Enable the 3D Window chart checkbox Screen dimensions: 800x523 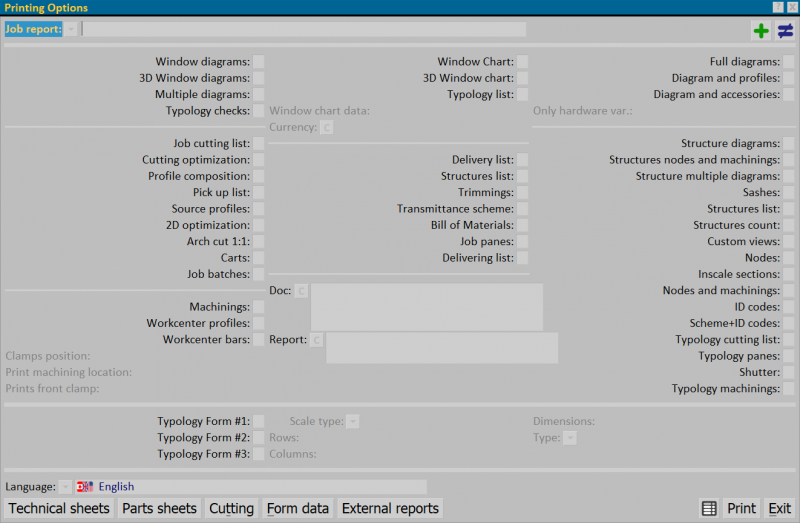tap(522, 78)
